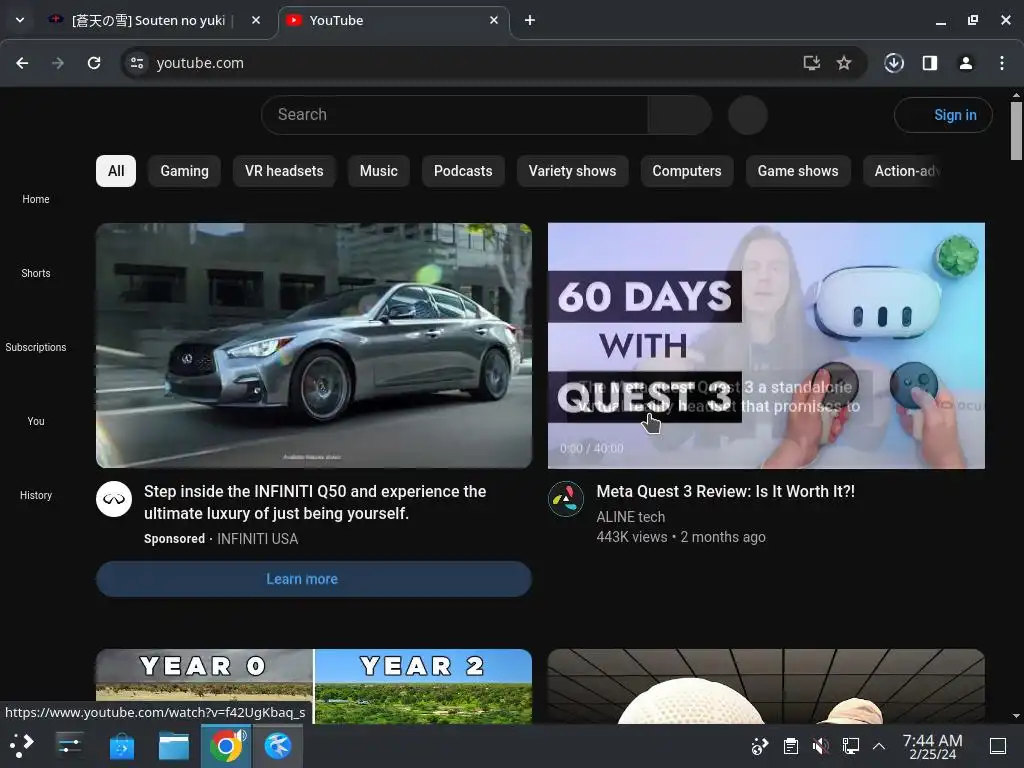Click the clock showing 7:44 AM
Screen dimensions: 1024x768
tap(933, 746)
